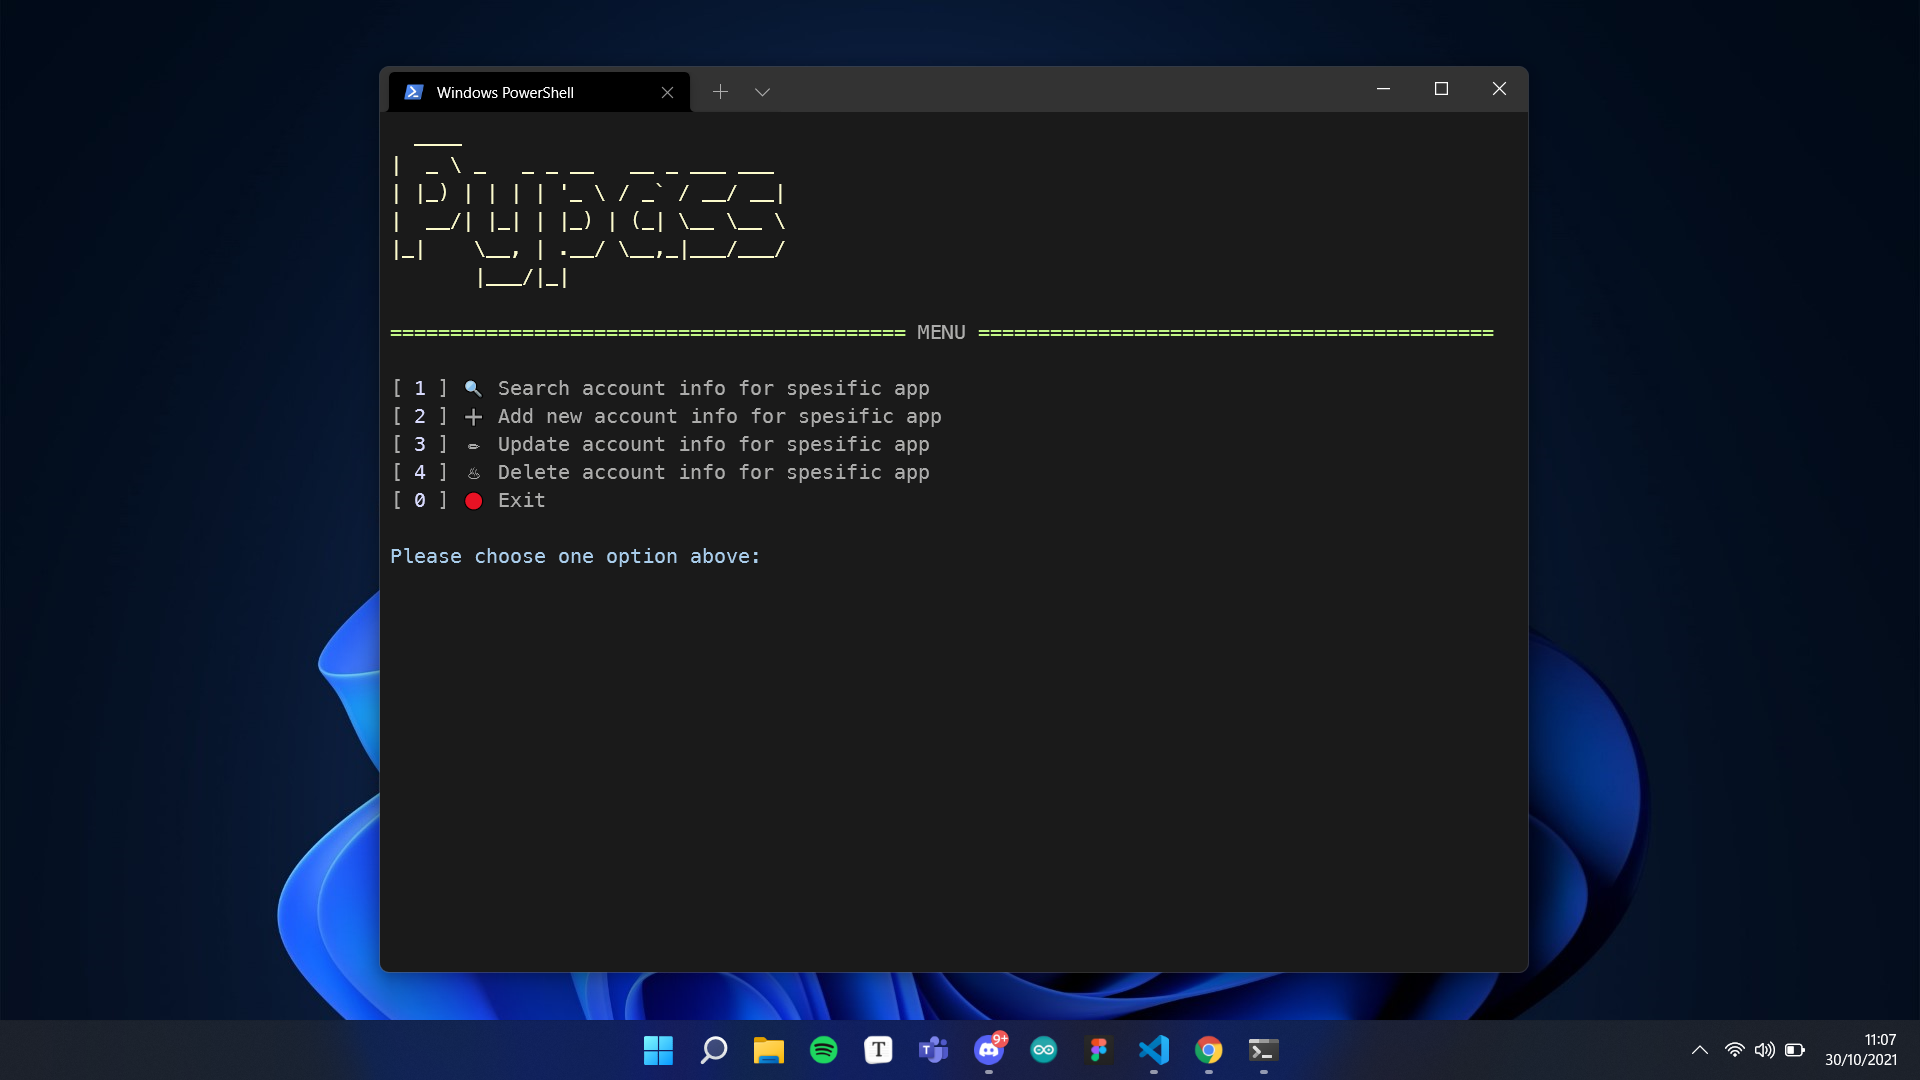Open File Explorer from taskbar
The height and width of the screenshot is (1080, 1920).
(768, 1050)
